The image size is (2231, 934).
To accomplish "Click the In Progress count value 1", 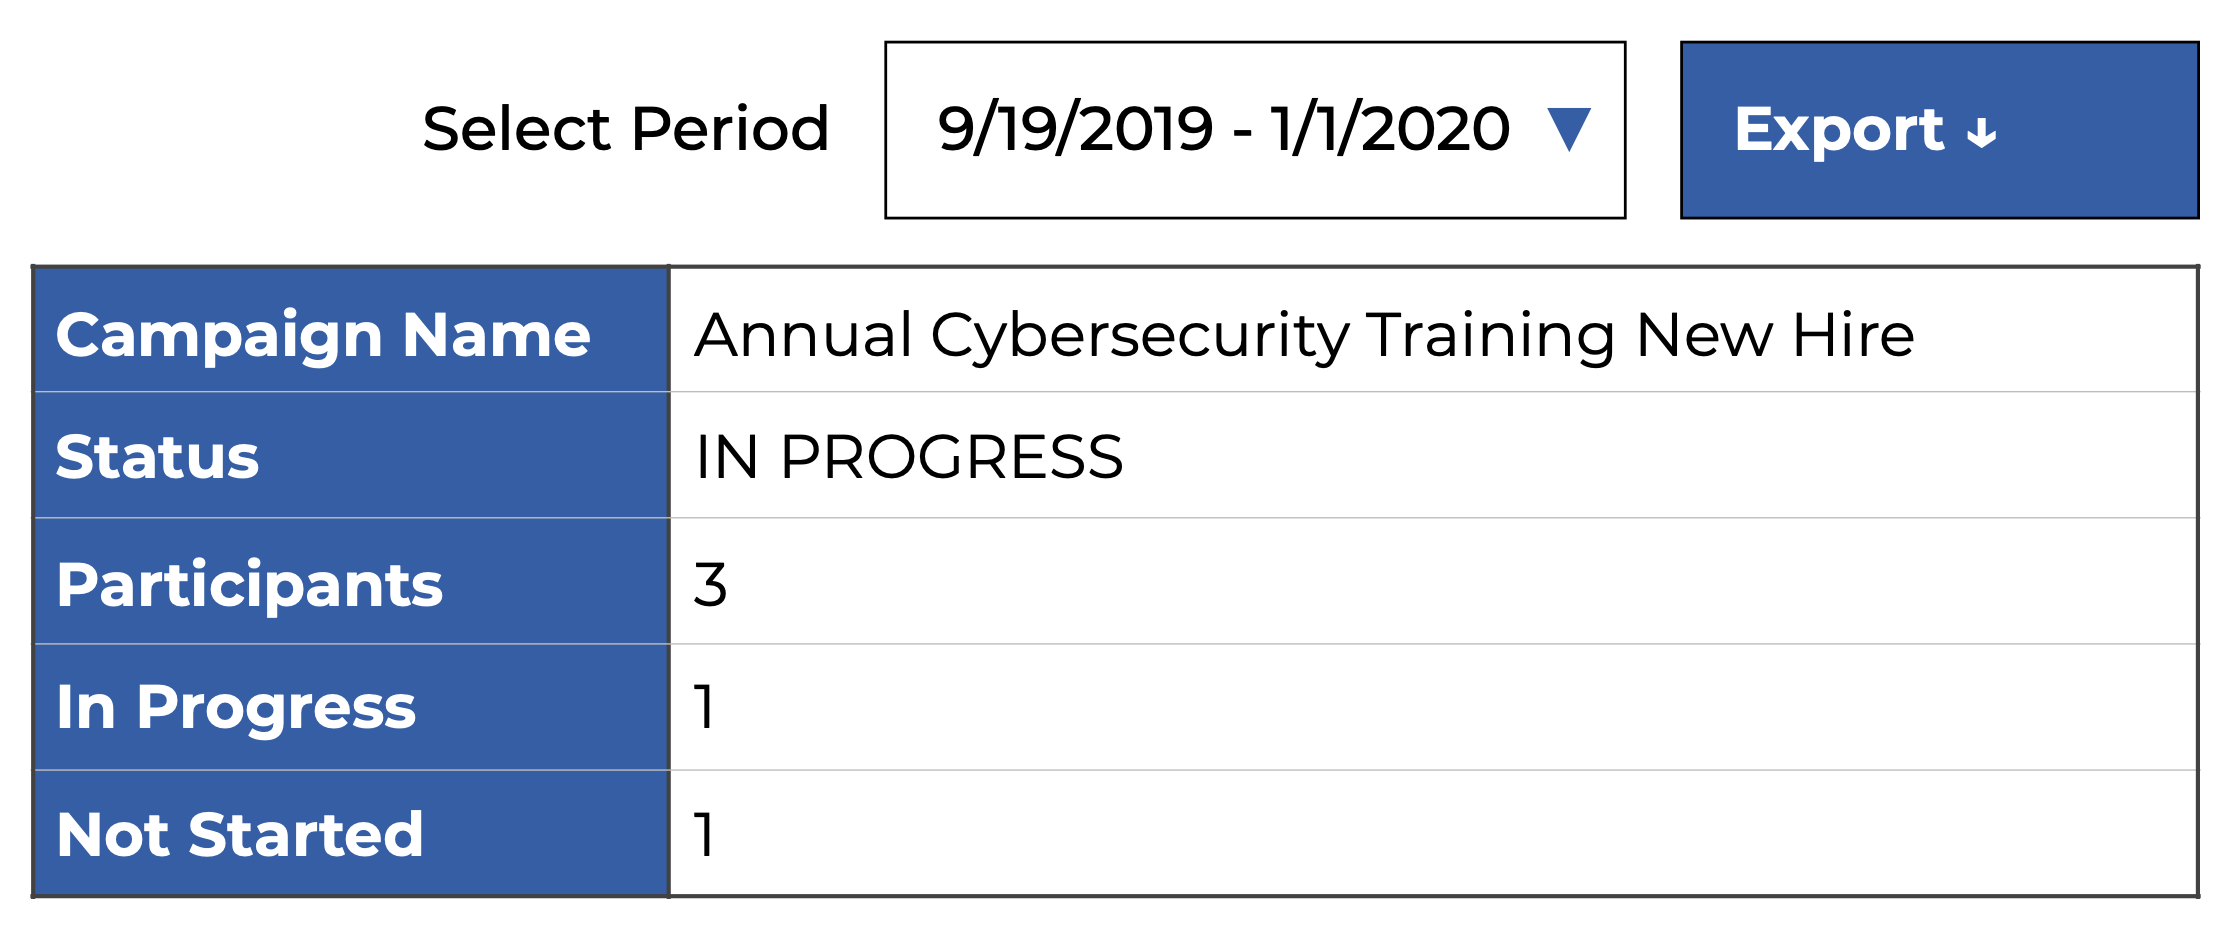I will 705,708.
